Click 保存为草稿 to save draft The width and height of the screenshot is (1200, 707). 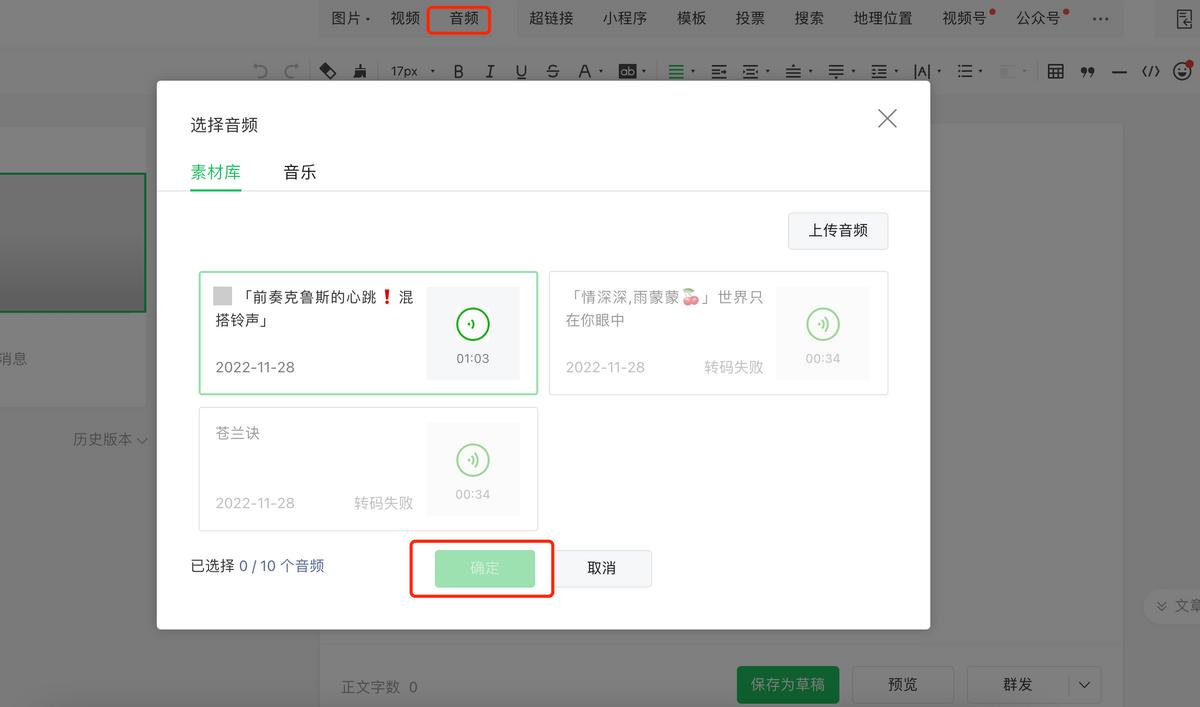click(x=787, y=684)
